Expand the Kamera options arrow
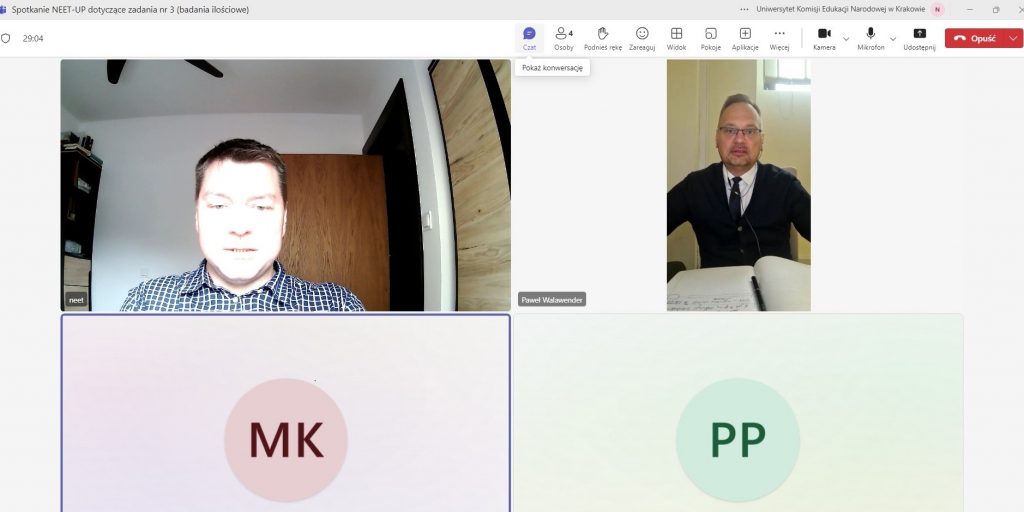The height and width of the screenshot is (512, 1024). (x=847, y=39)
